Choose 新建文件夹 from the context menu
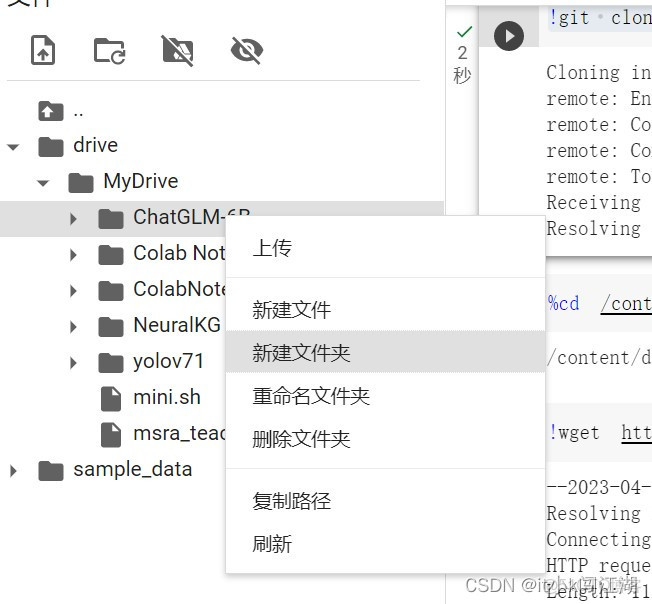The image size is (652, 604). pos(385,353)
